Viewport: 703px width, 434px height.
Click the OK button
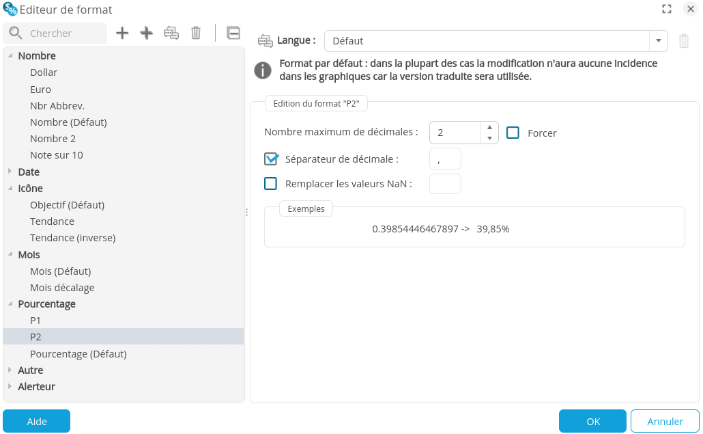[592, 421]
